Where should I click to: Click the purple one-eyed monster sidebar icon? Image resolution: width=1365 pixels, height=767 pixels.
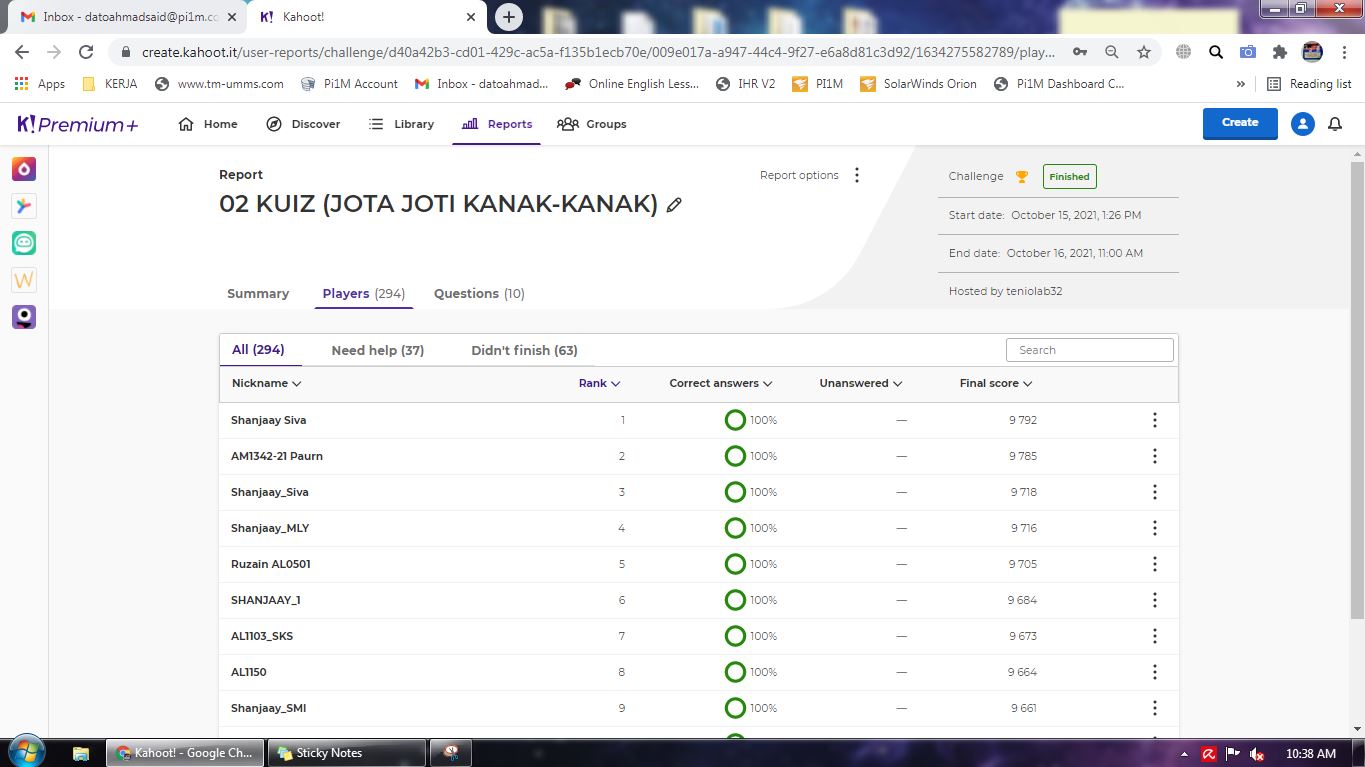click(24, 317)
